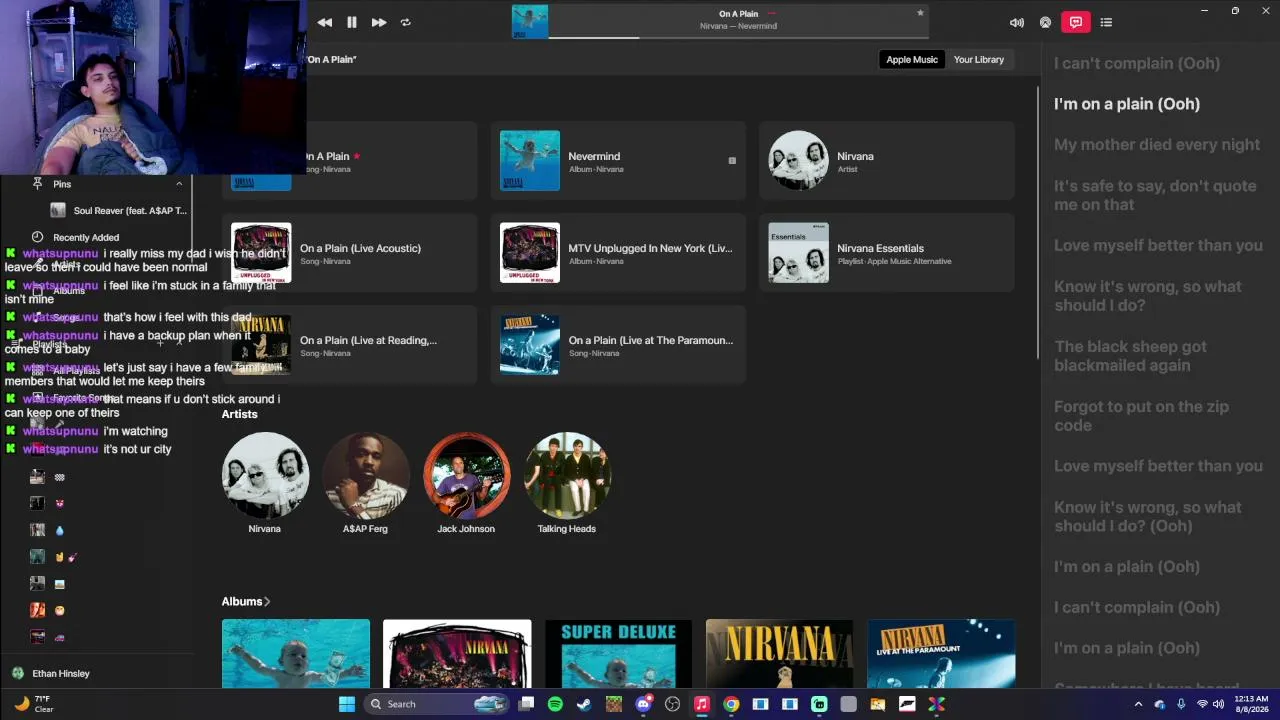
Task: Toggle the lyrics panel button
Action: point(1075,22)
